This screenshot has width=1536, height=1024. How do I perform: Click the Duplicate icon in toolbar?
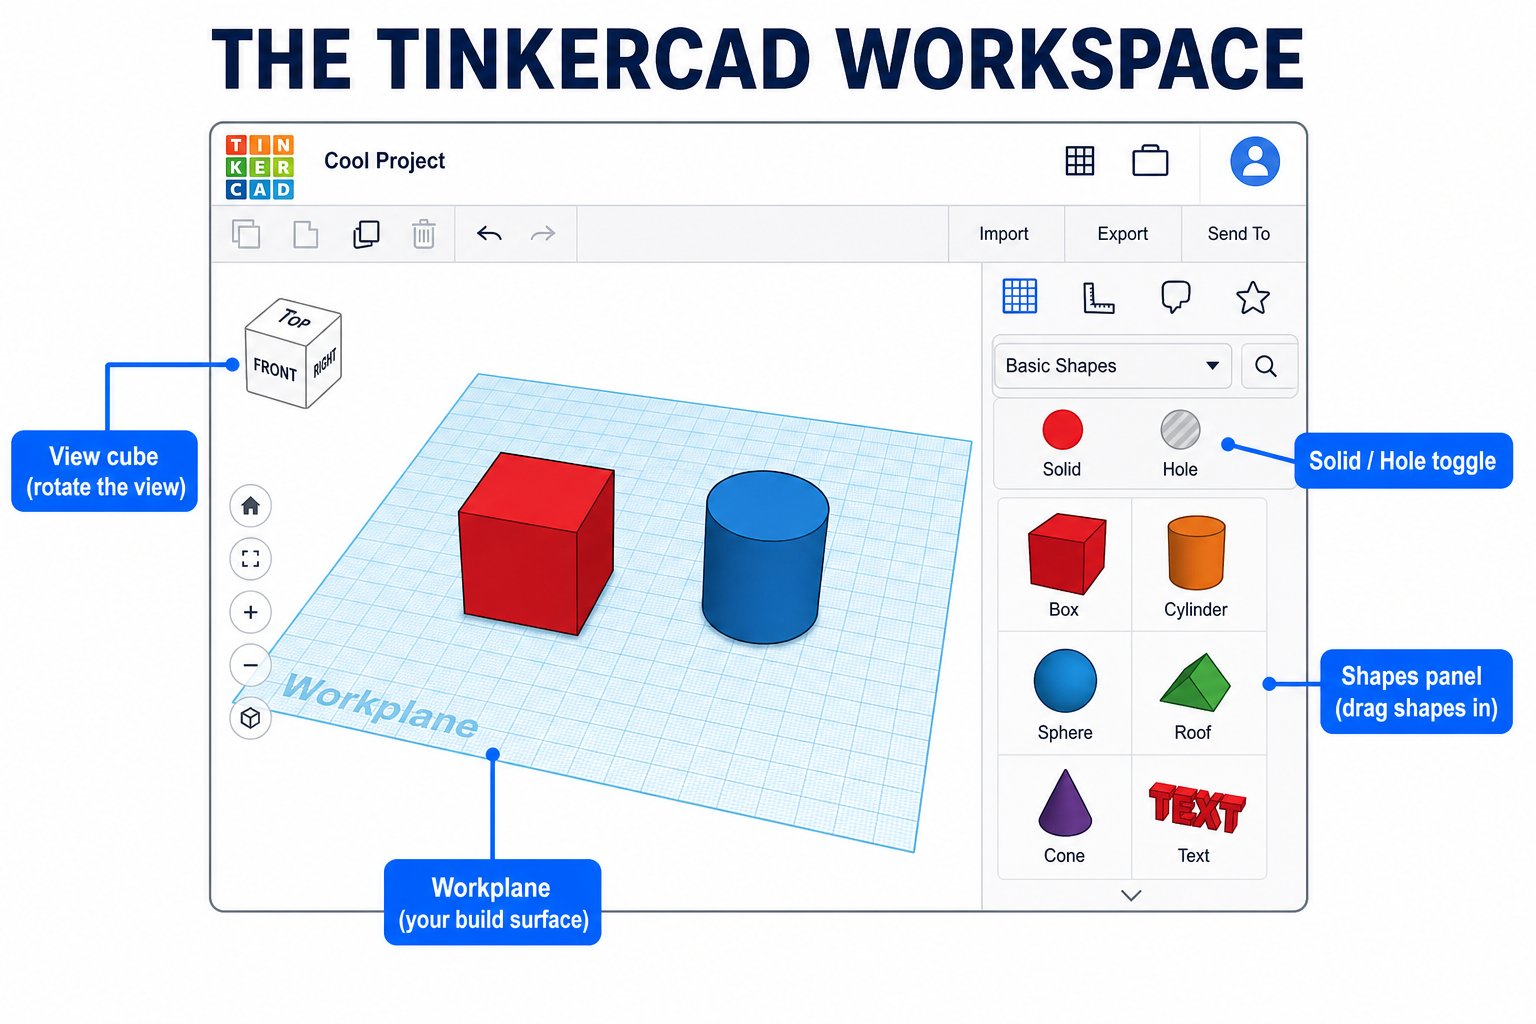pos(366,234)
